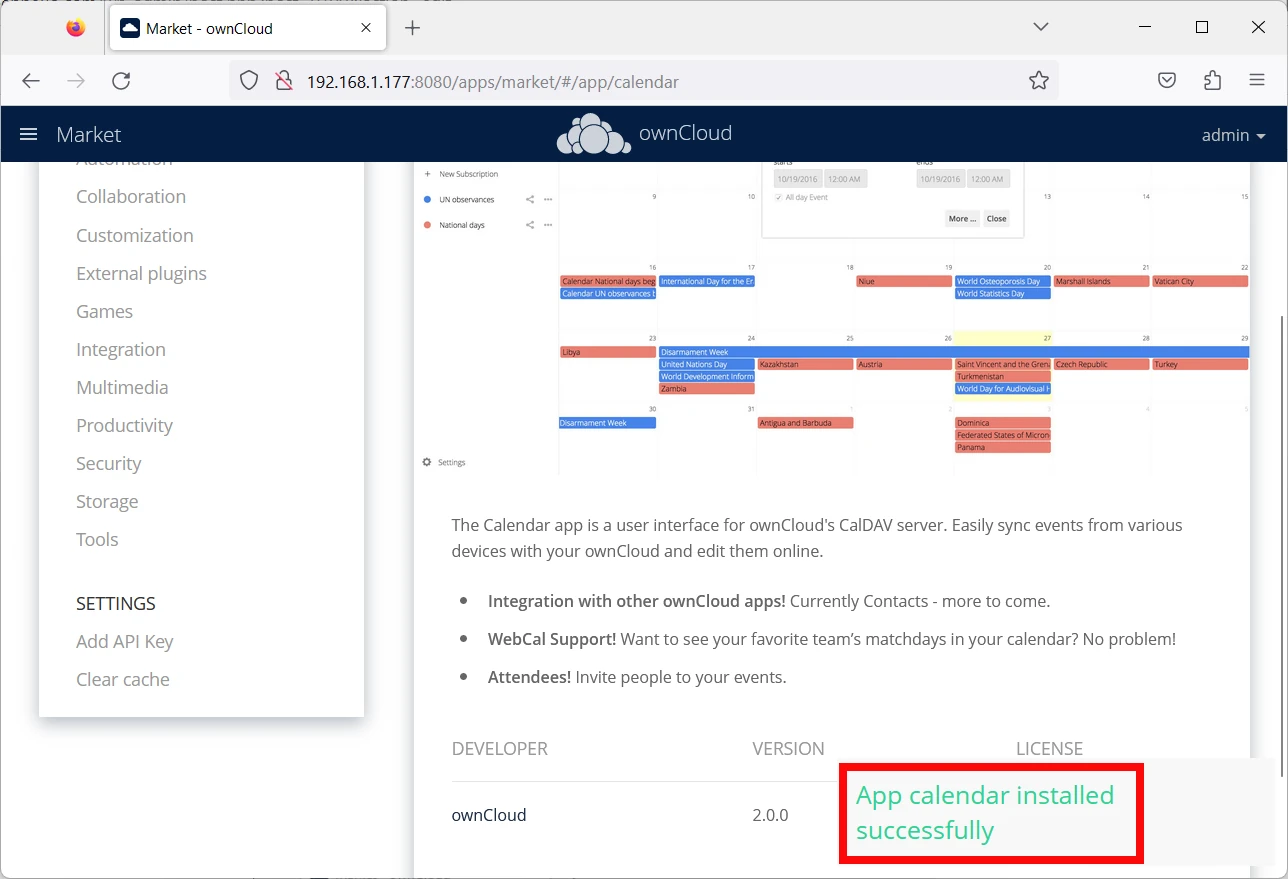This screenshot has width=1288, height=879.
Task: Select the Games category
Action: point(104,312)
